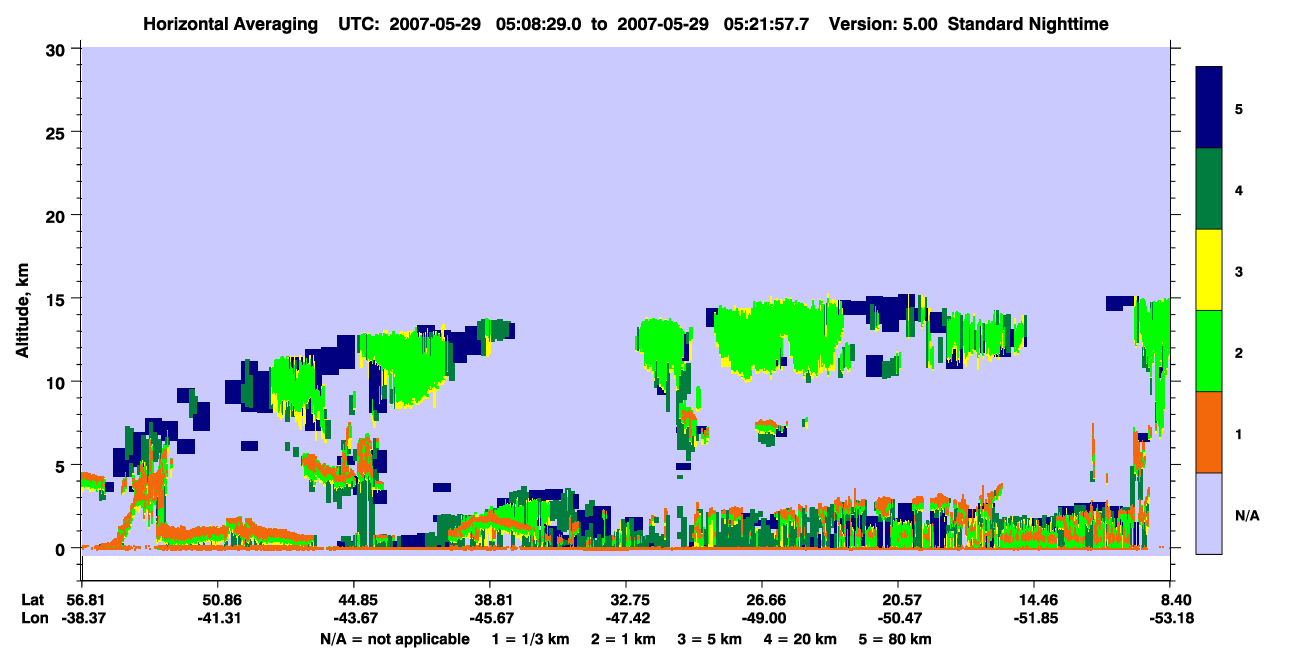1300x667 pixels.
Task: Click the longitude value '-45.67'
Action: pyautogui.click(x=490, y=619)
